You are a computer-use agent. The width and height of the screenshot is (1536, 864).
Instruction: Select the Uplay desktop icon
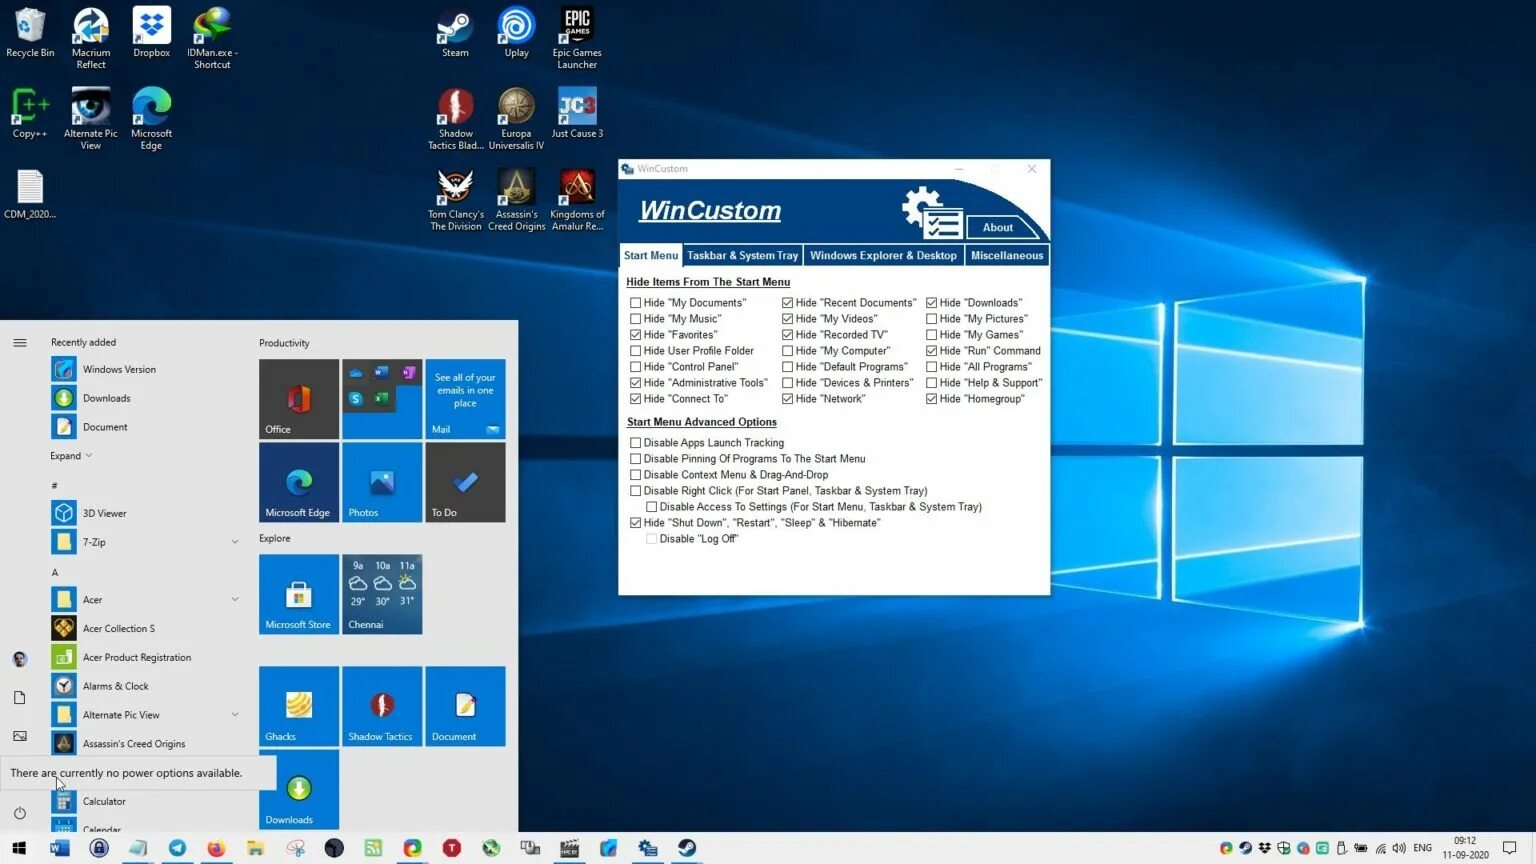[516, 33]
